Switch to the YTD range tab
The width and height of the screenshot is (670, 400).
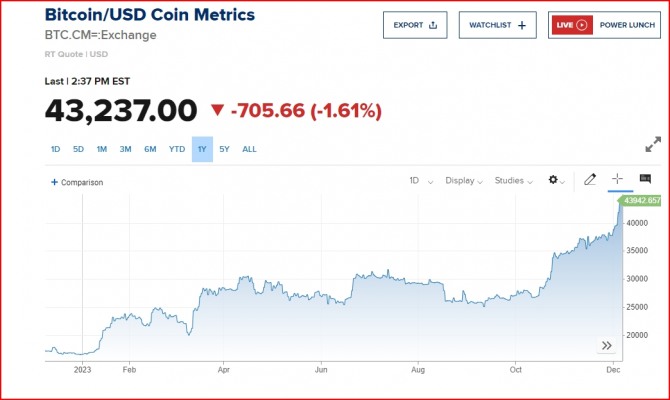click(177, 149)
